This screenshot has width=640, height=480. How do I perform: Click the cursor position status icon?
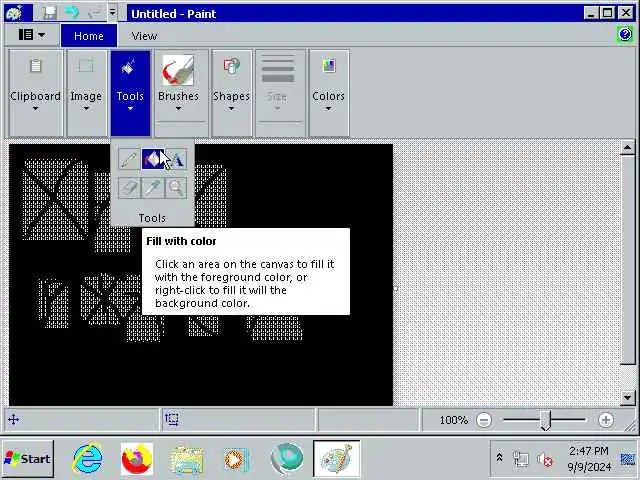point(13,420)
